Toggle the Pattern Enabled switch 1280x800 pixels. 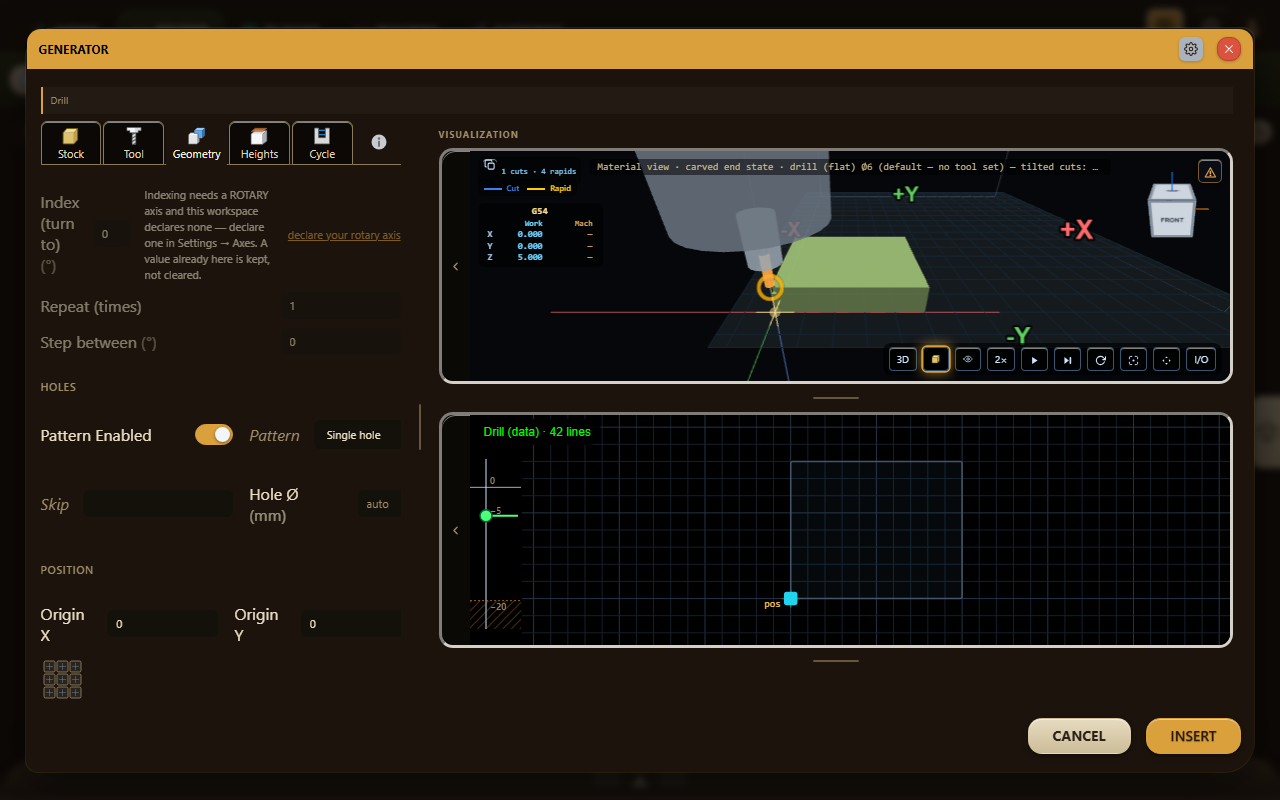[214, 434]
